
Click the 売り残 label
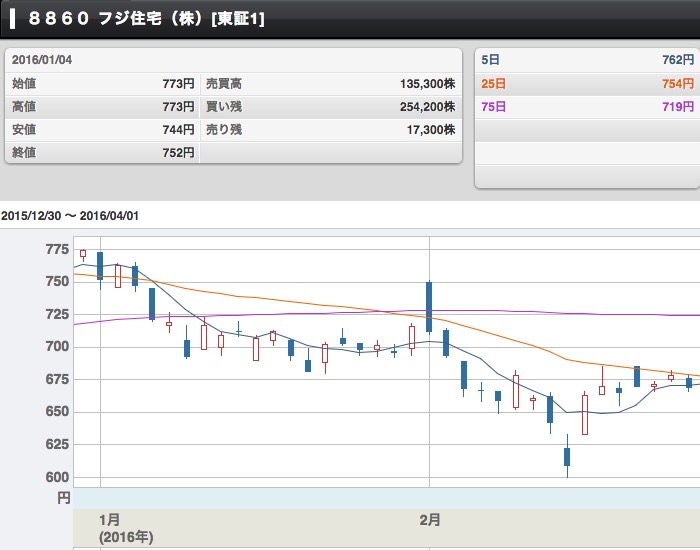pos(224,129)
